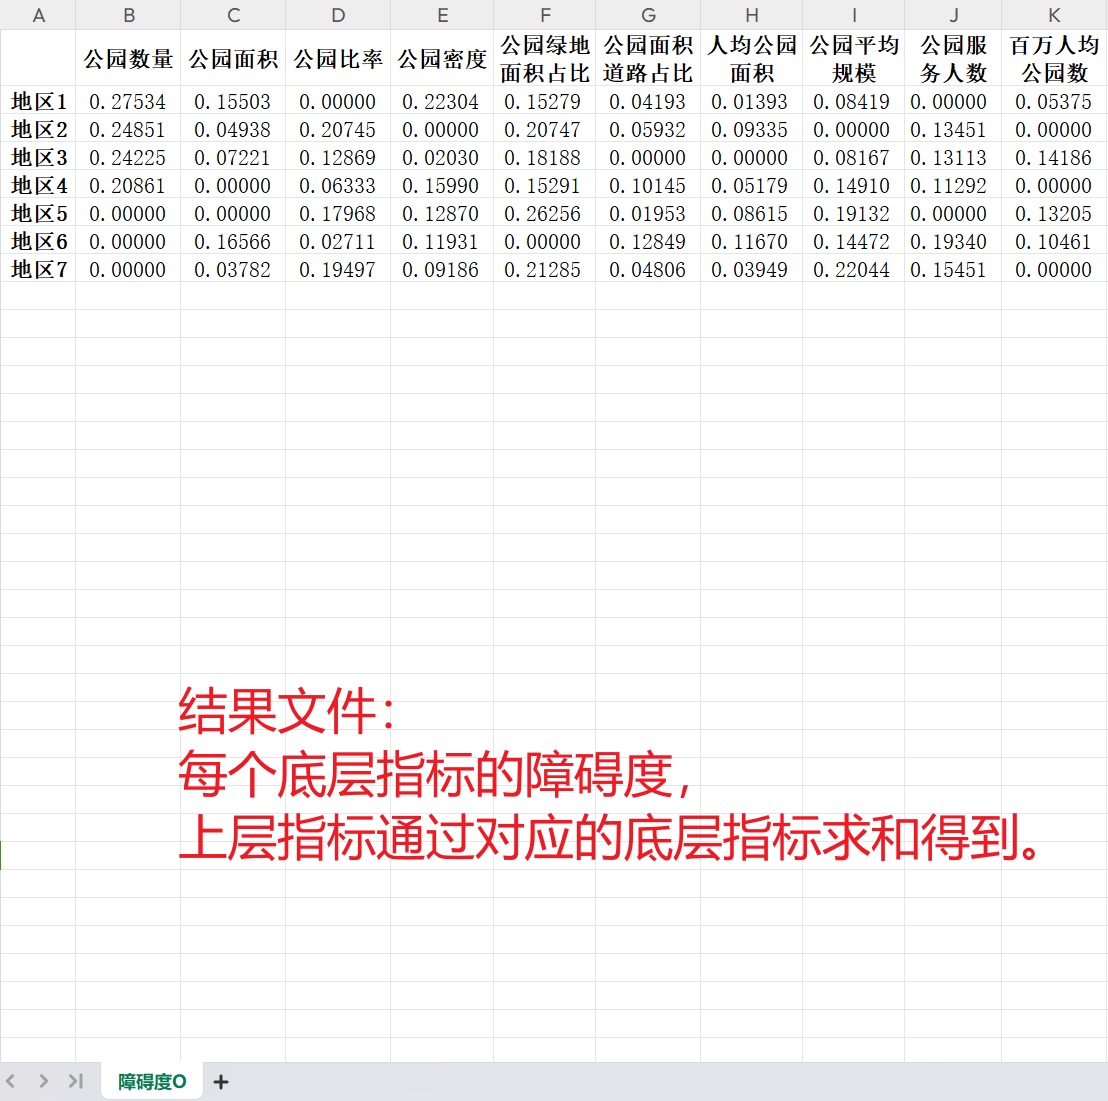Select cell with value 0.20747

point(545,129)
